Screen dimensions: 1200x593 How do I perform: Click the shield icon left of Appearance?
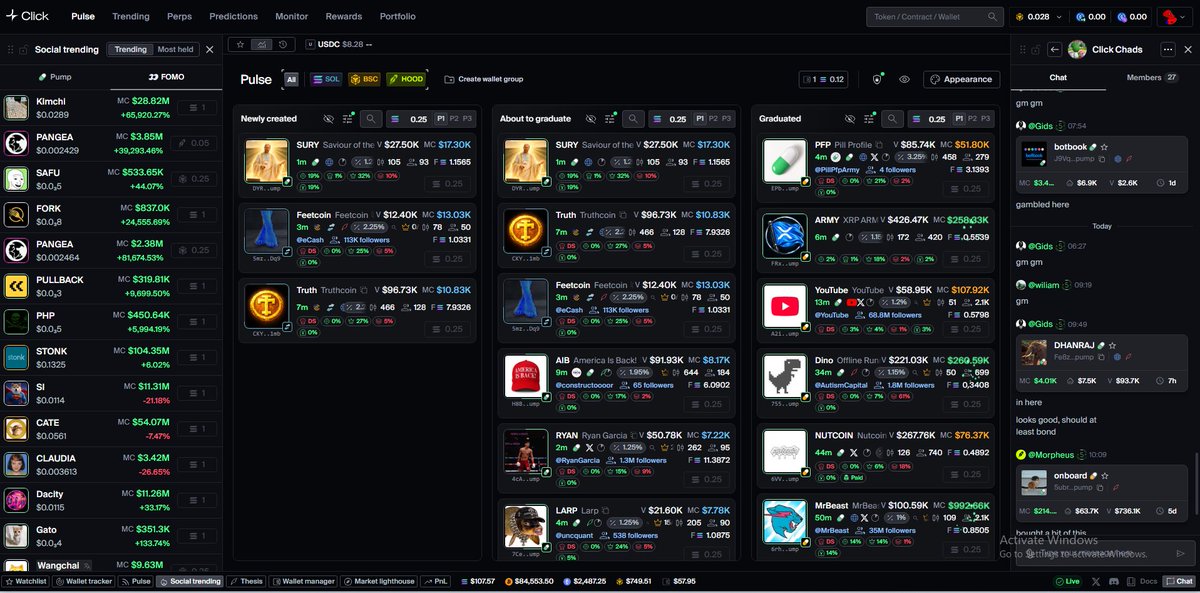click(x=878, y=79)
